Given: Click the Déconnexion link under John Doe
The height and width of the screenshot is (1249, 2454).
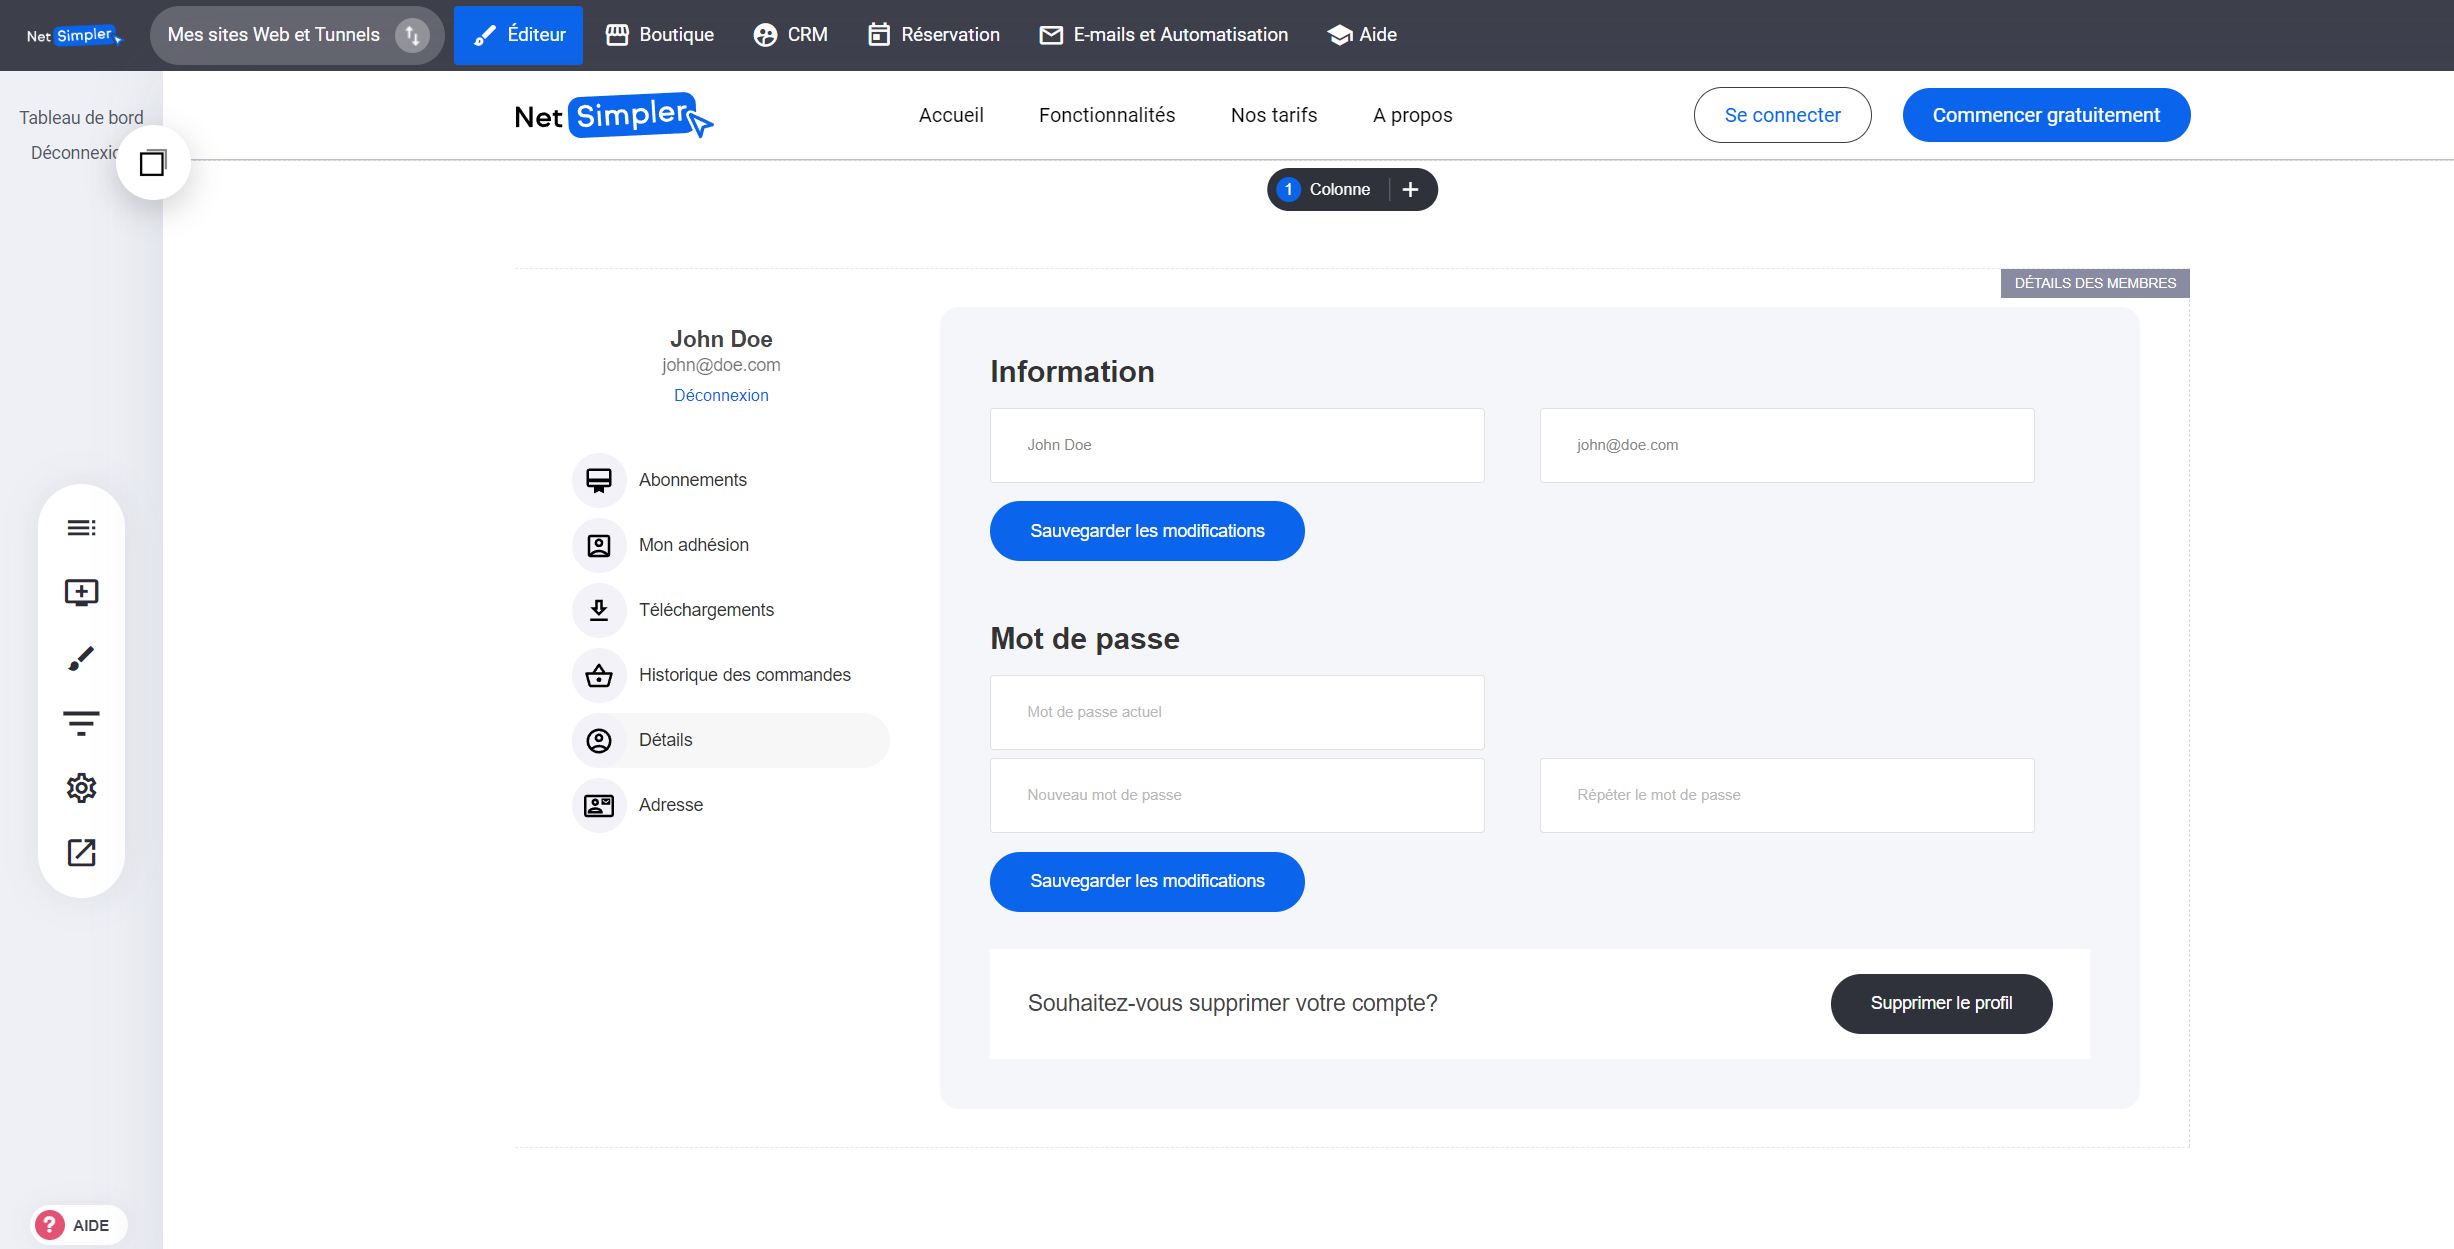Looking at the screenshot, I should 721,395.
